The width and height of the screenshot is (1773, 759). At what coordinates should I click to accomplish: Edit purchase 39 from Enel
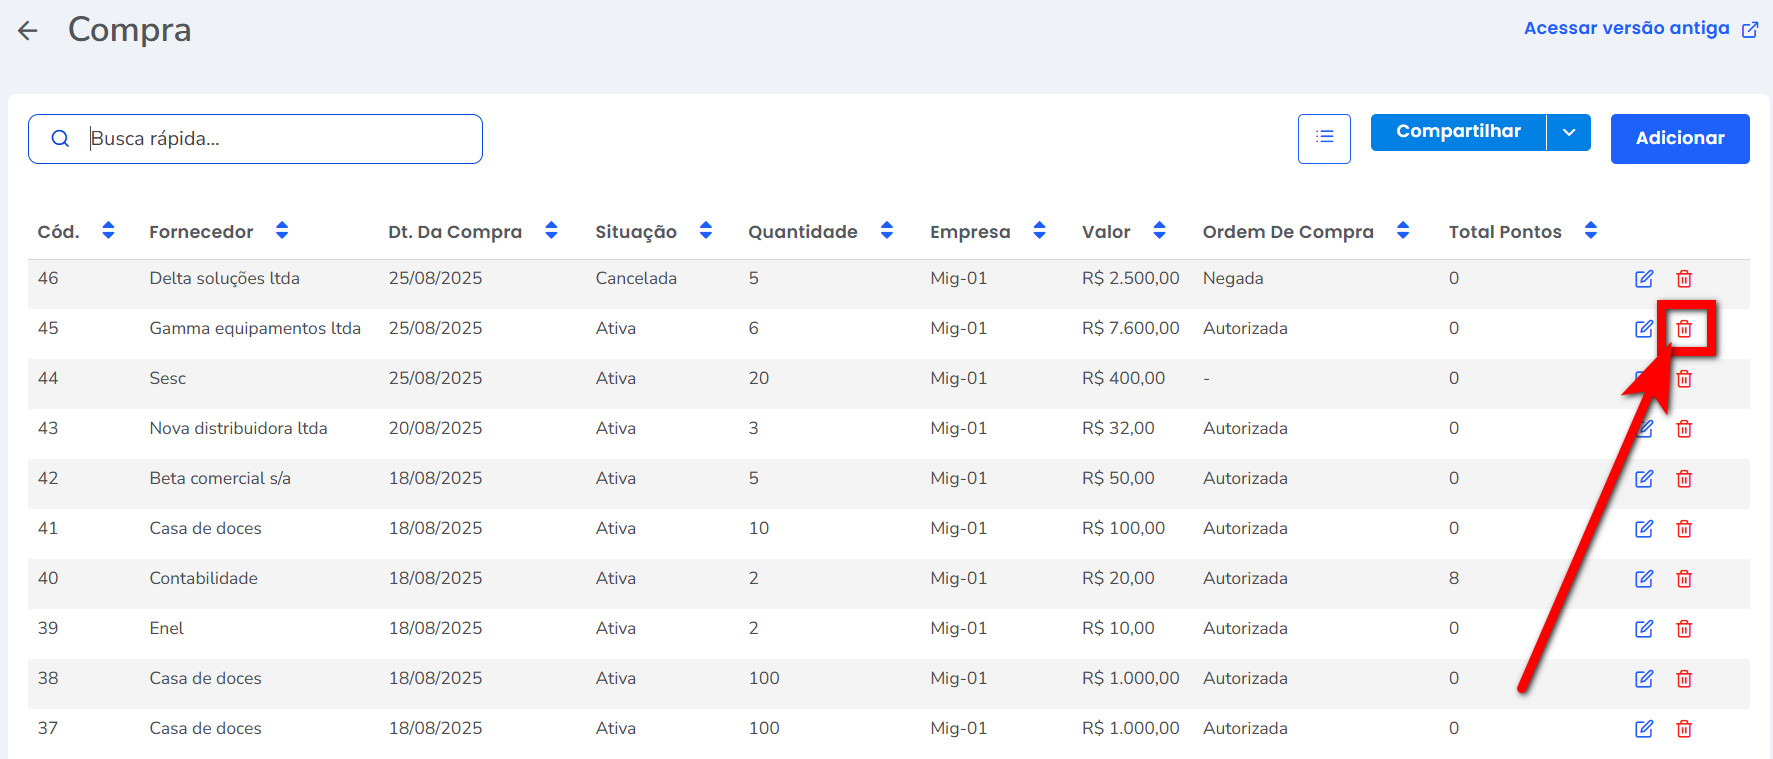click(1643, 629)
